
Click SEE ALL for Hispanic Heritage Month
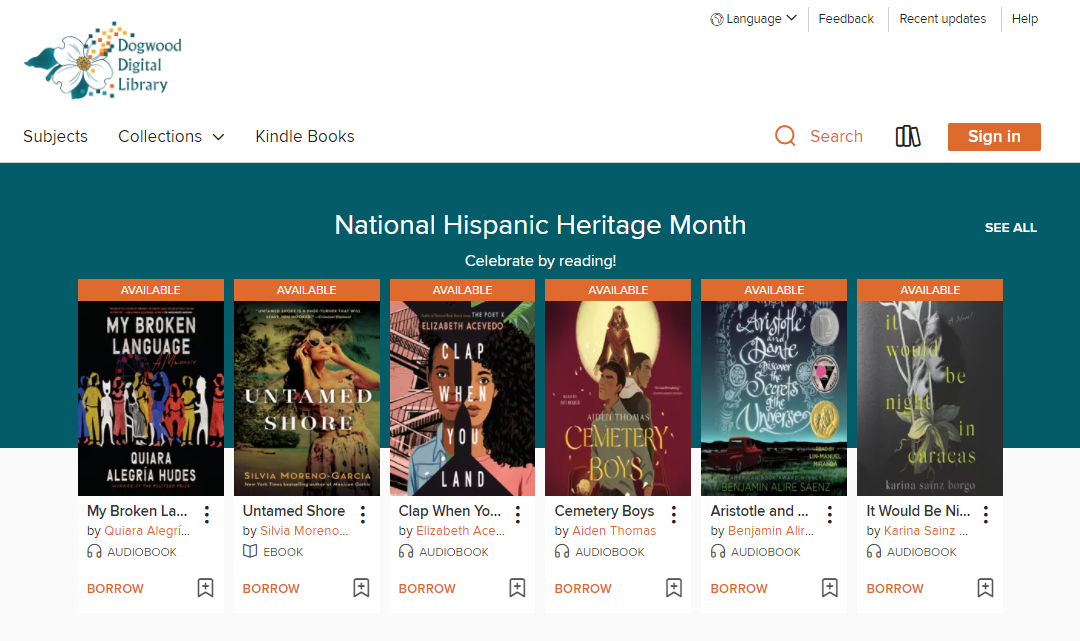coord(1010,228)
